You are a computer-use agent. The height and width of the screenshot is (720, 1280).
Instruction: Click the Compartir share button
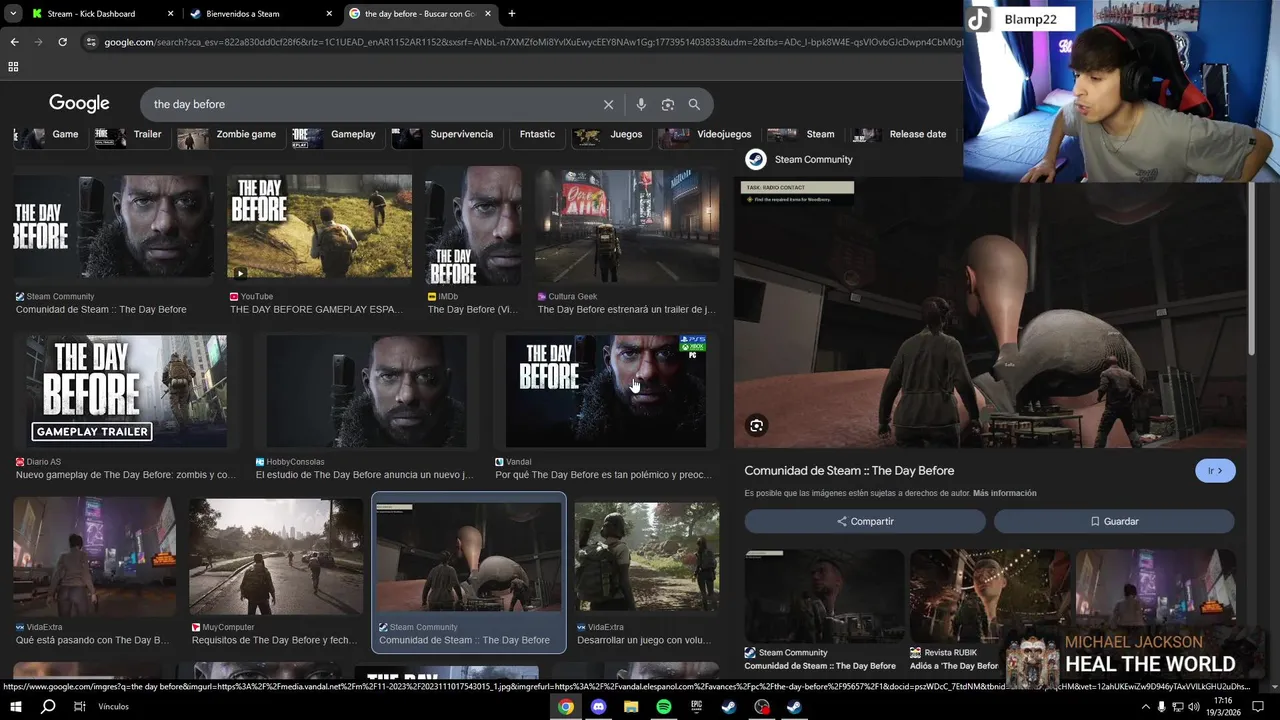click(865, 521)
